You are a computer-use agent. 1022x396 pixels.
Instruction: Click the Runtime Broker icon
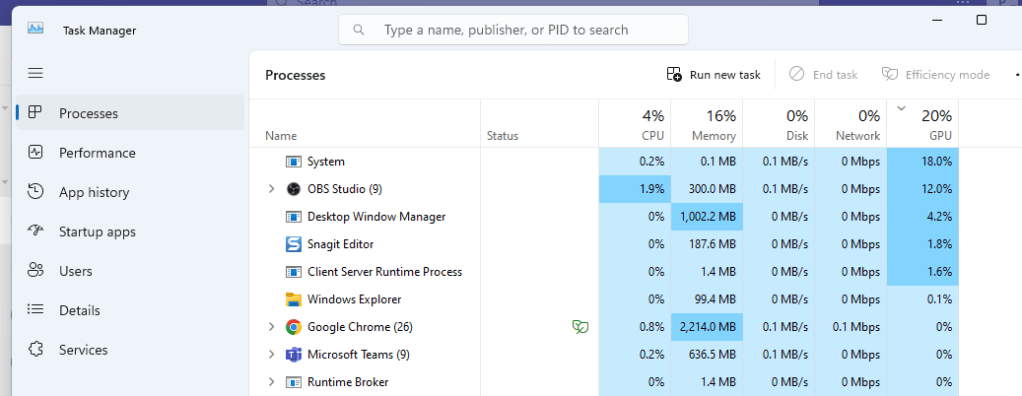pyautogui.click(x=294, y=382)
